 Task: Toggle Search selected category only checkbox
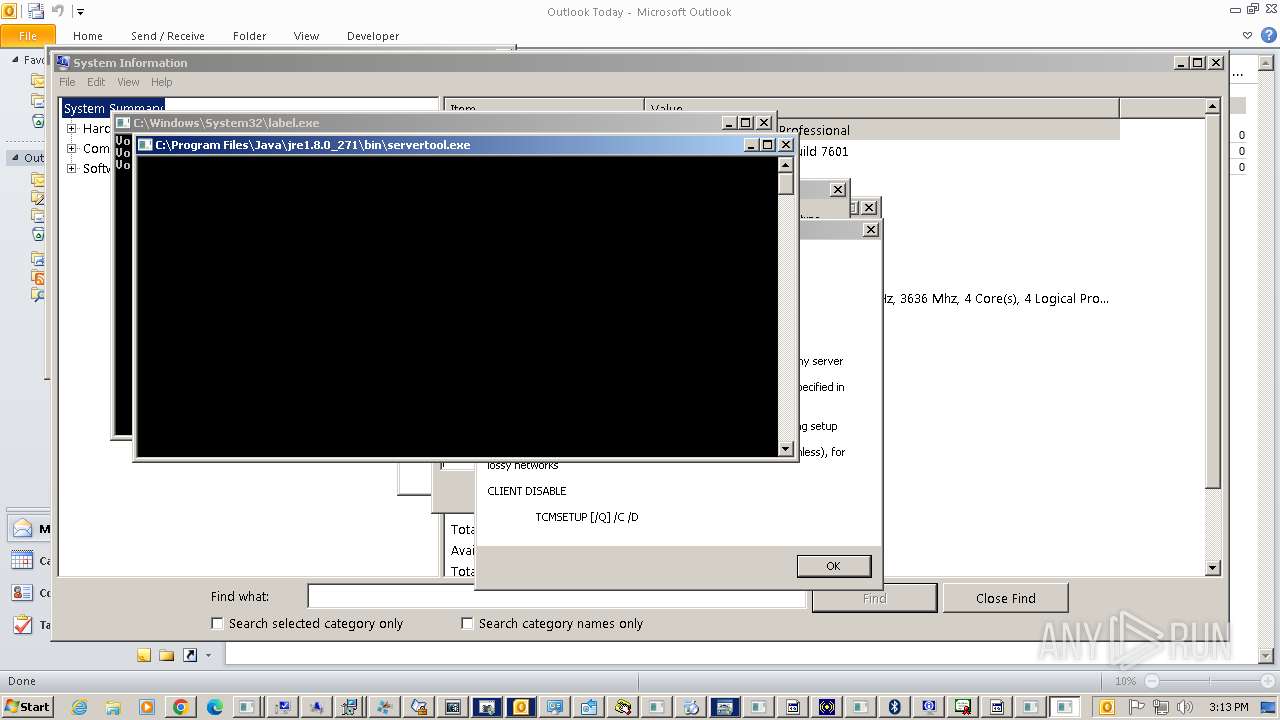tap(217, 623)
